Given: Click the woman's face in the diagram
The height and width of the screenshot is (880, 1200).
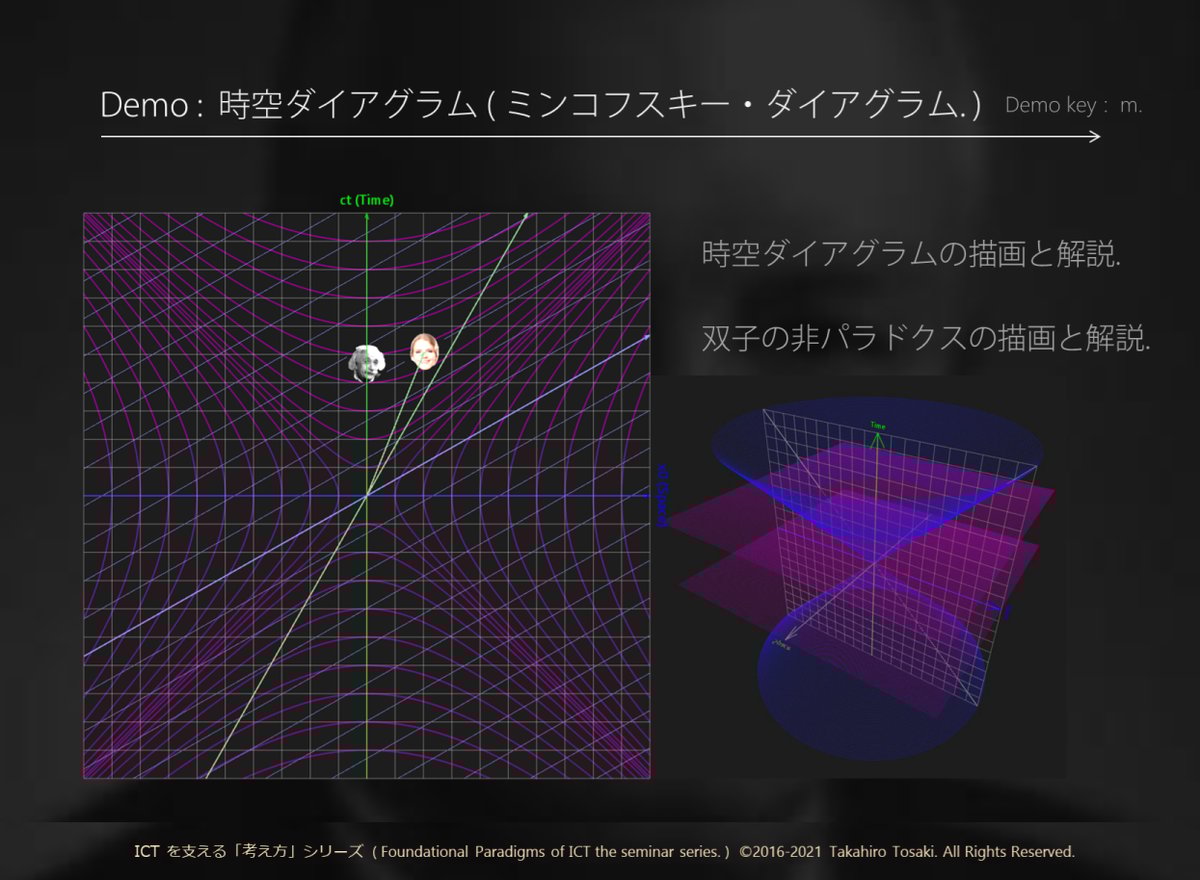Looking at the screenshot, I should pos(424,350).
